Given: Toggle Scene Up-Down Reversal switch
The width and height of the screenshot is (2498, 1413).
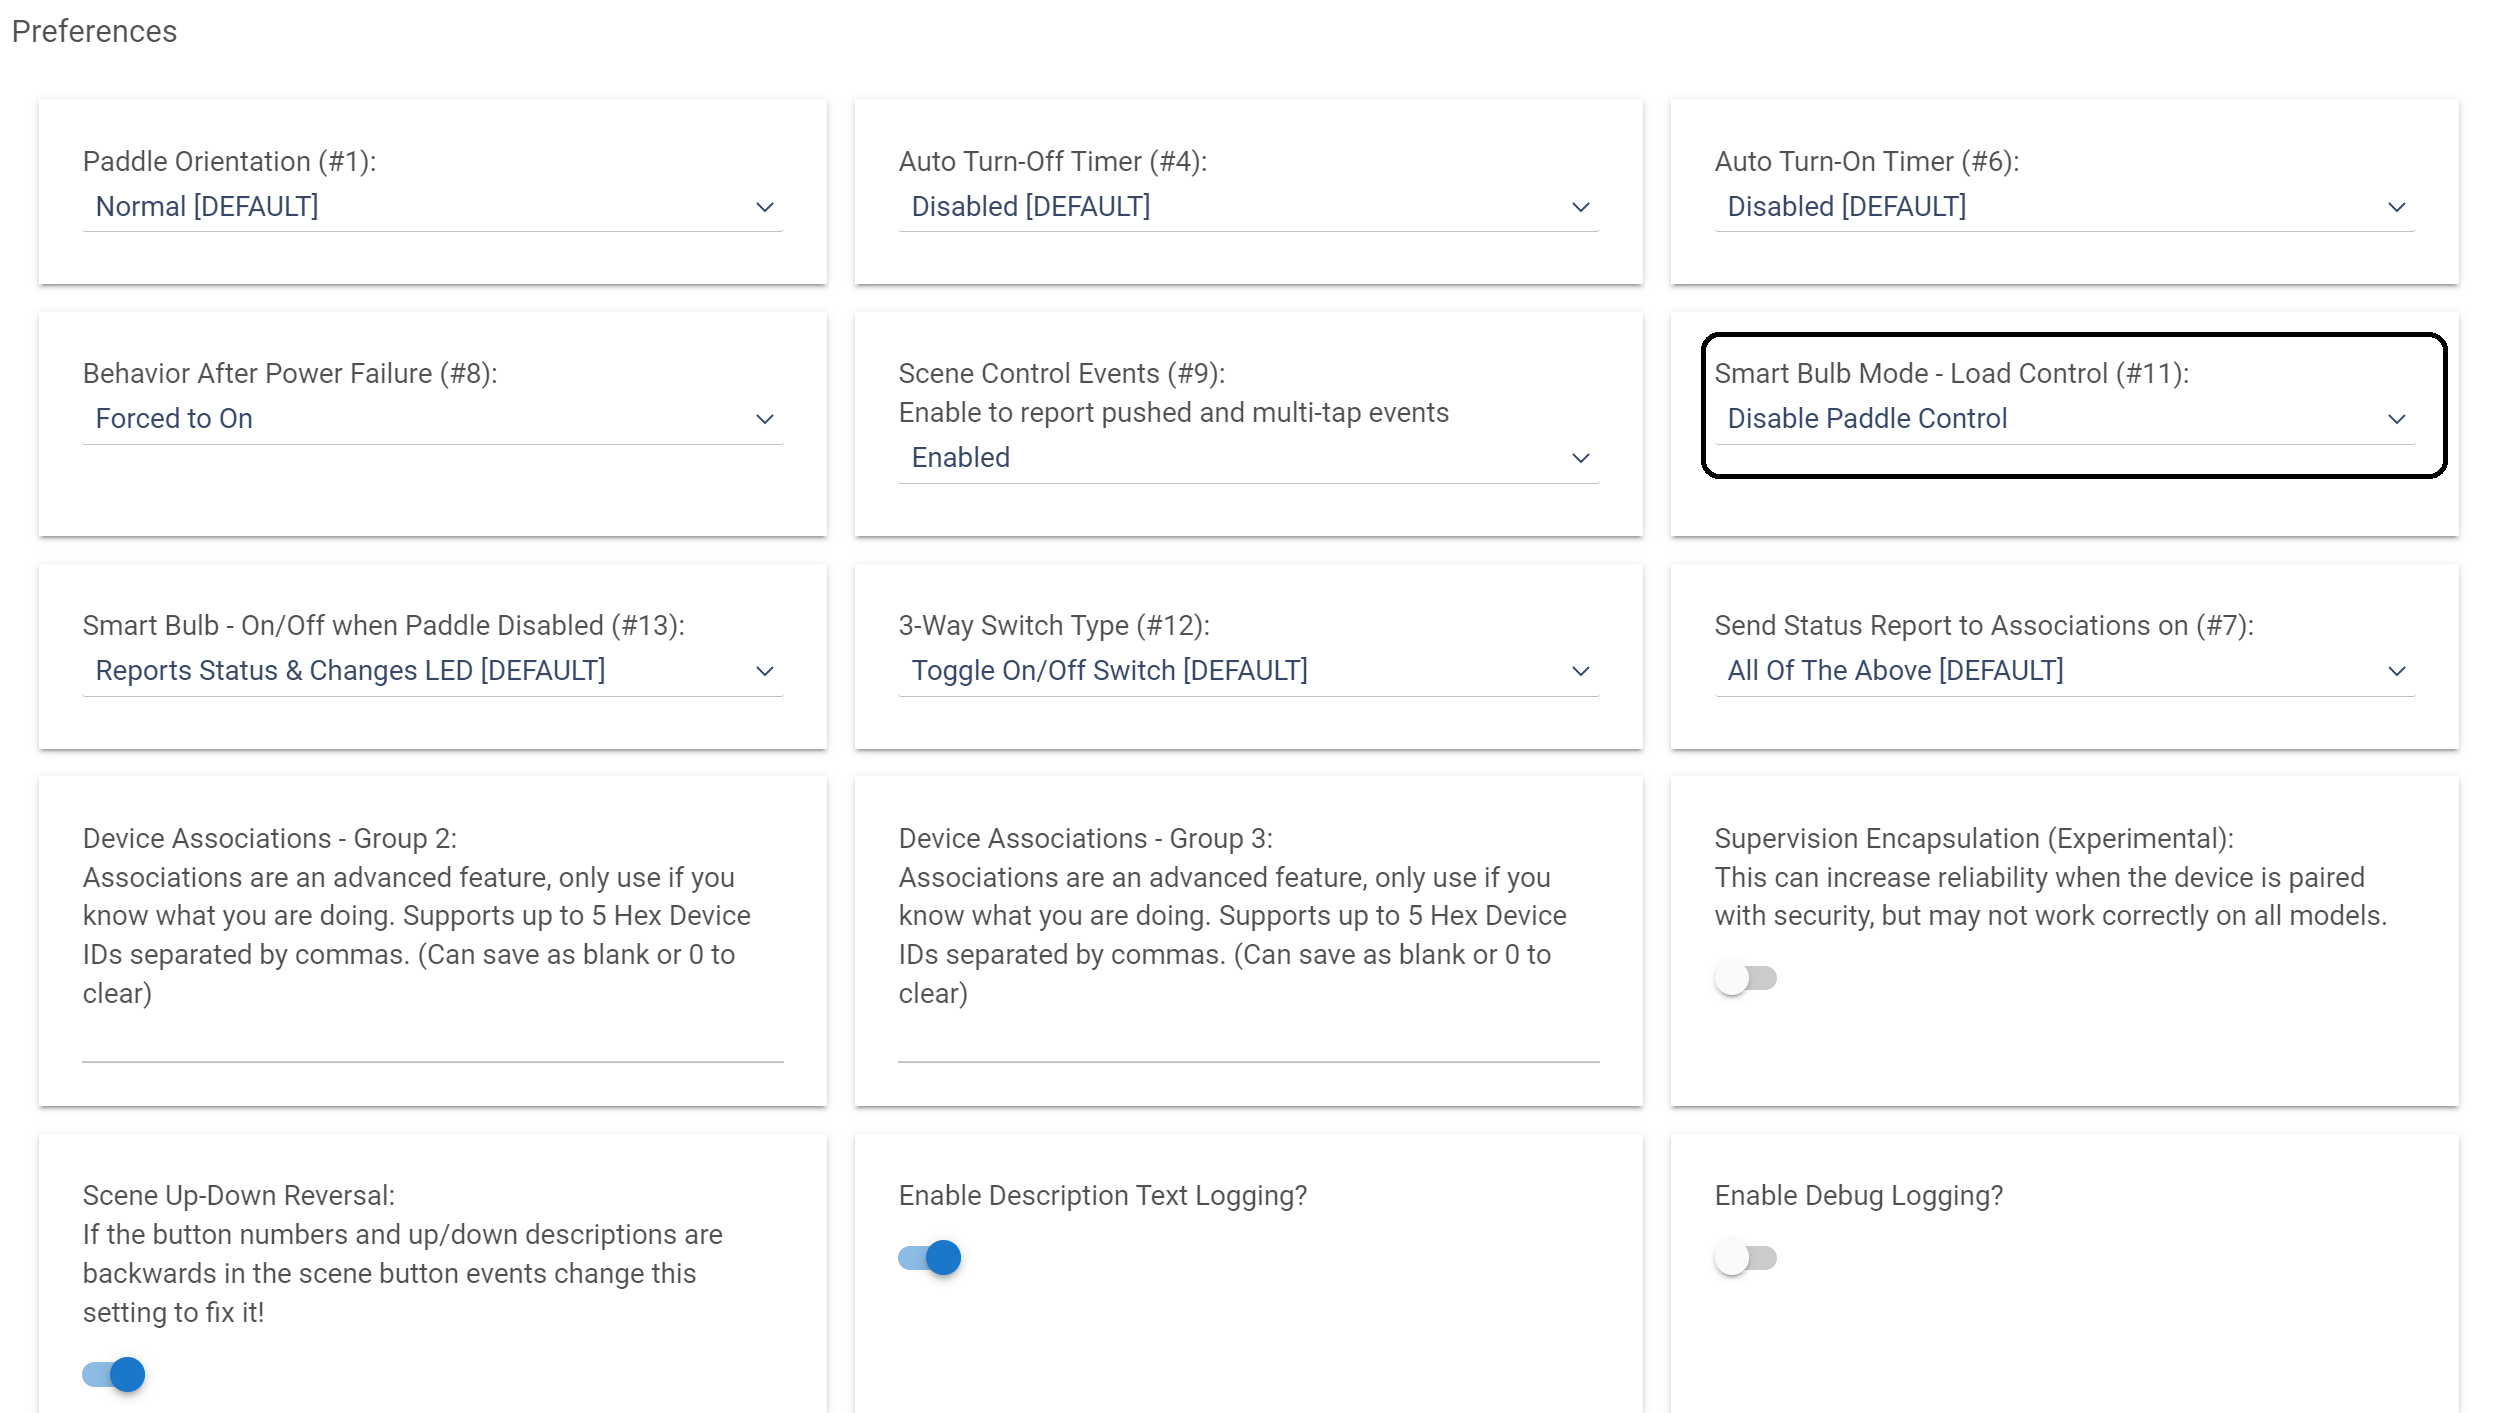Looking at the screenshot, I should coord(113,1375).
